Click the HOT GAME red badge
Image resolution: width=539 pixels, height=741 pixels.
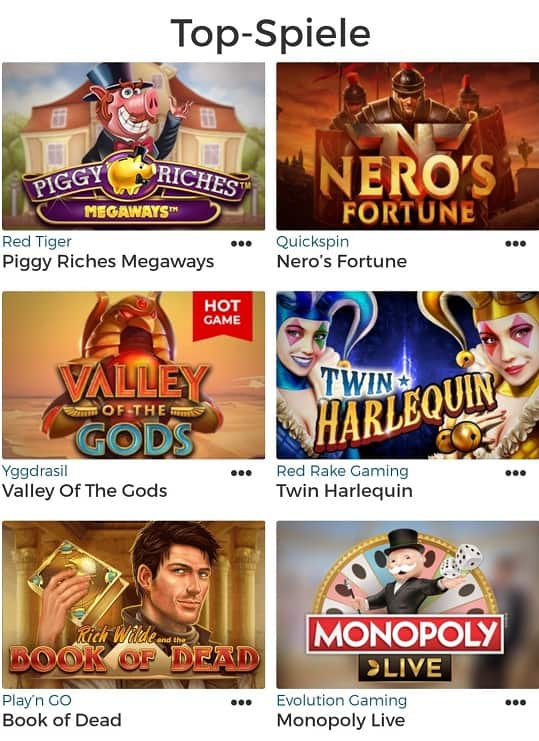pyautogui.click(x=222, y=315)
